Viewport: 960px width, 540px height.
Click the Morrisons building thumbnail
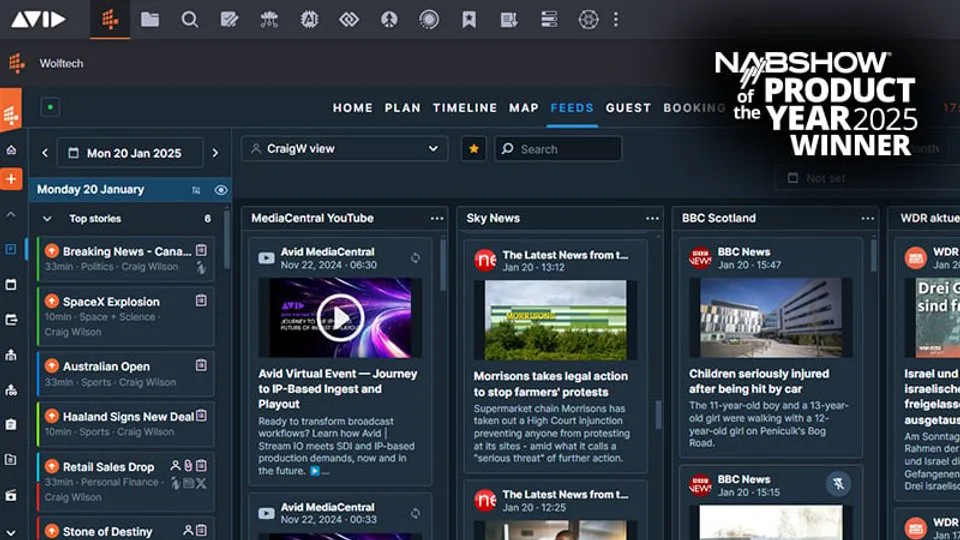coord(556,320)
